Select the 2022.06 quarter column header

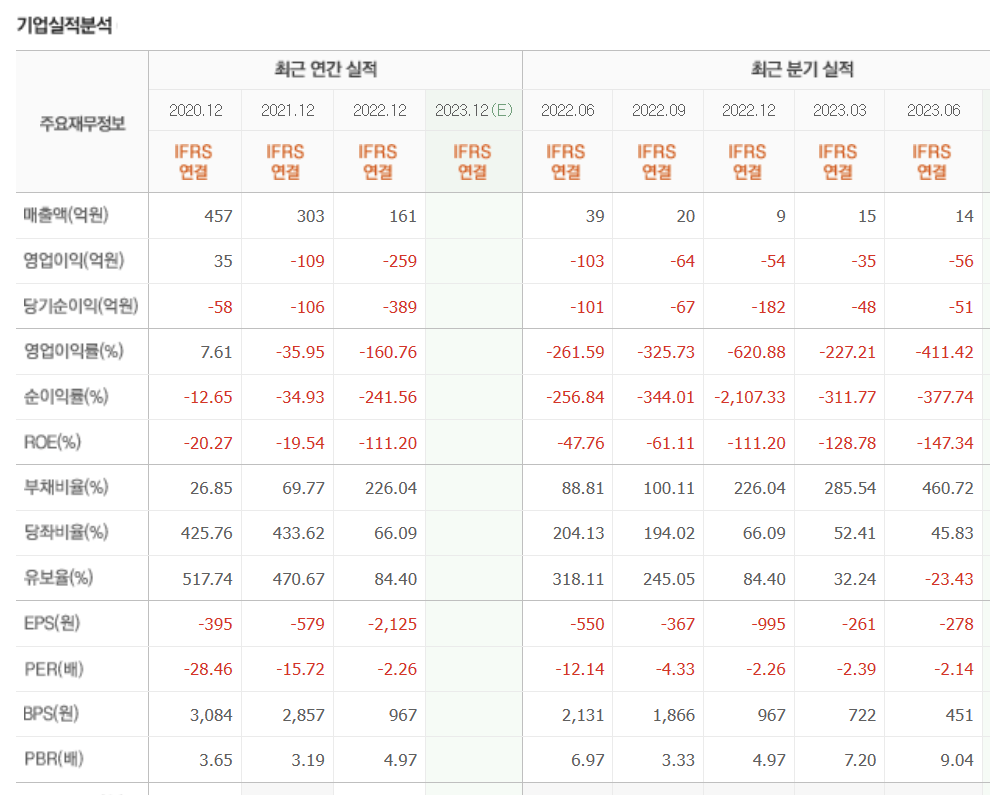(568, 111)
